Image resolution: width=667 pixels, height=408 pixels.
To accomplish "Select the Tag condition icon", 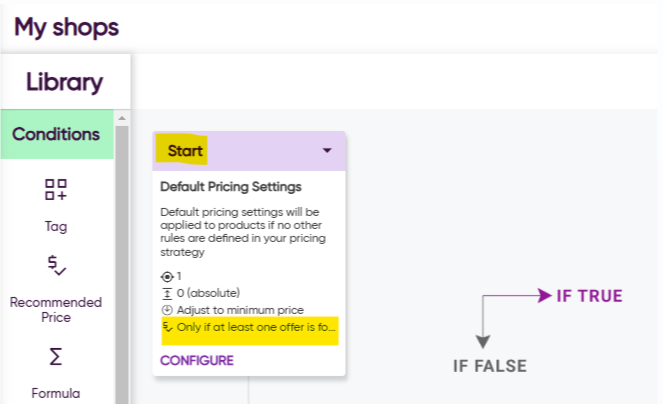I will [56, 189].
